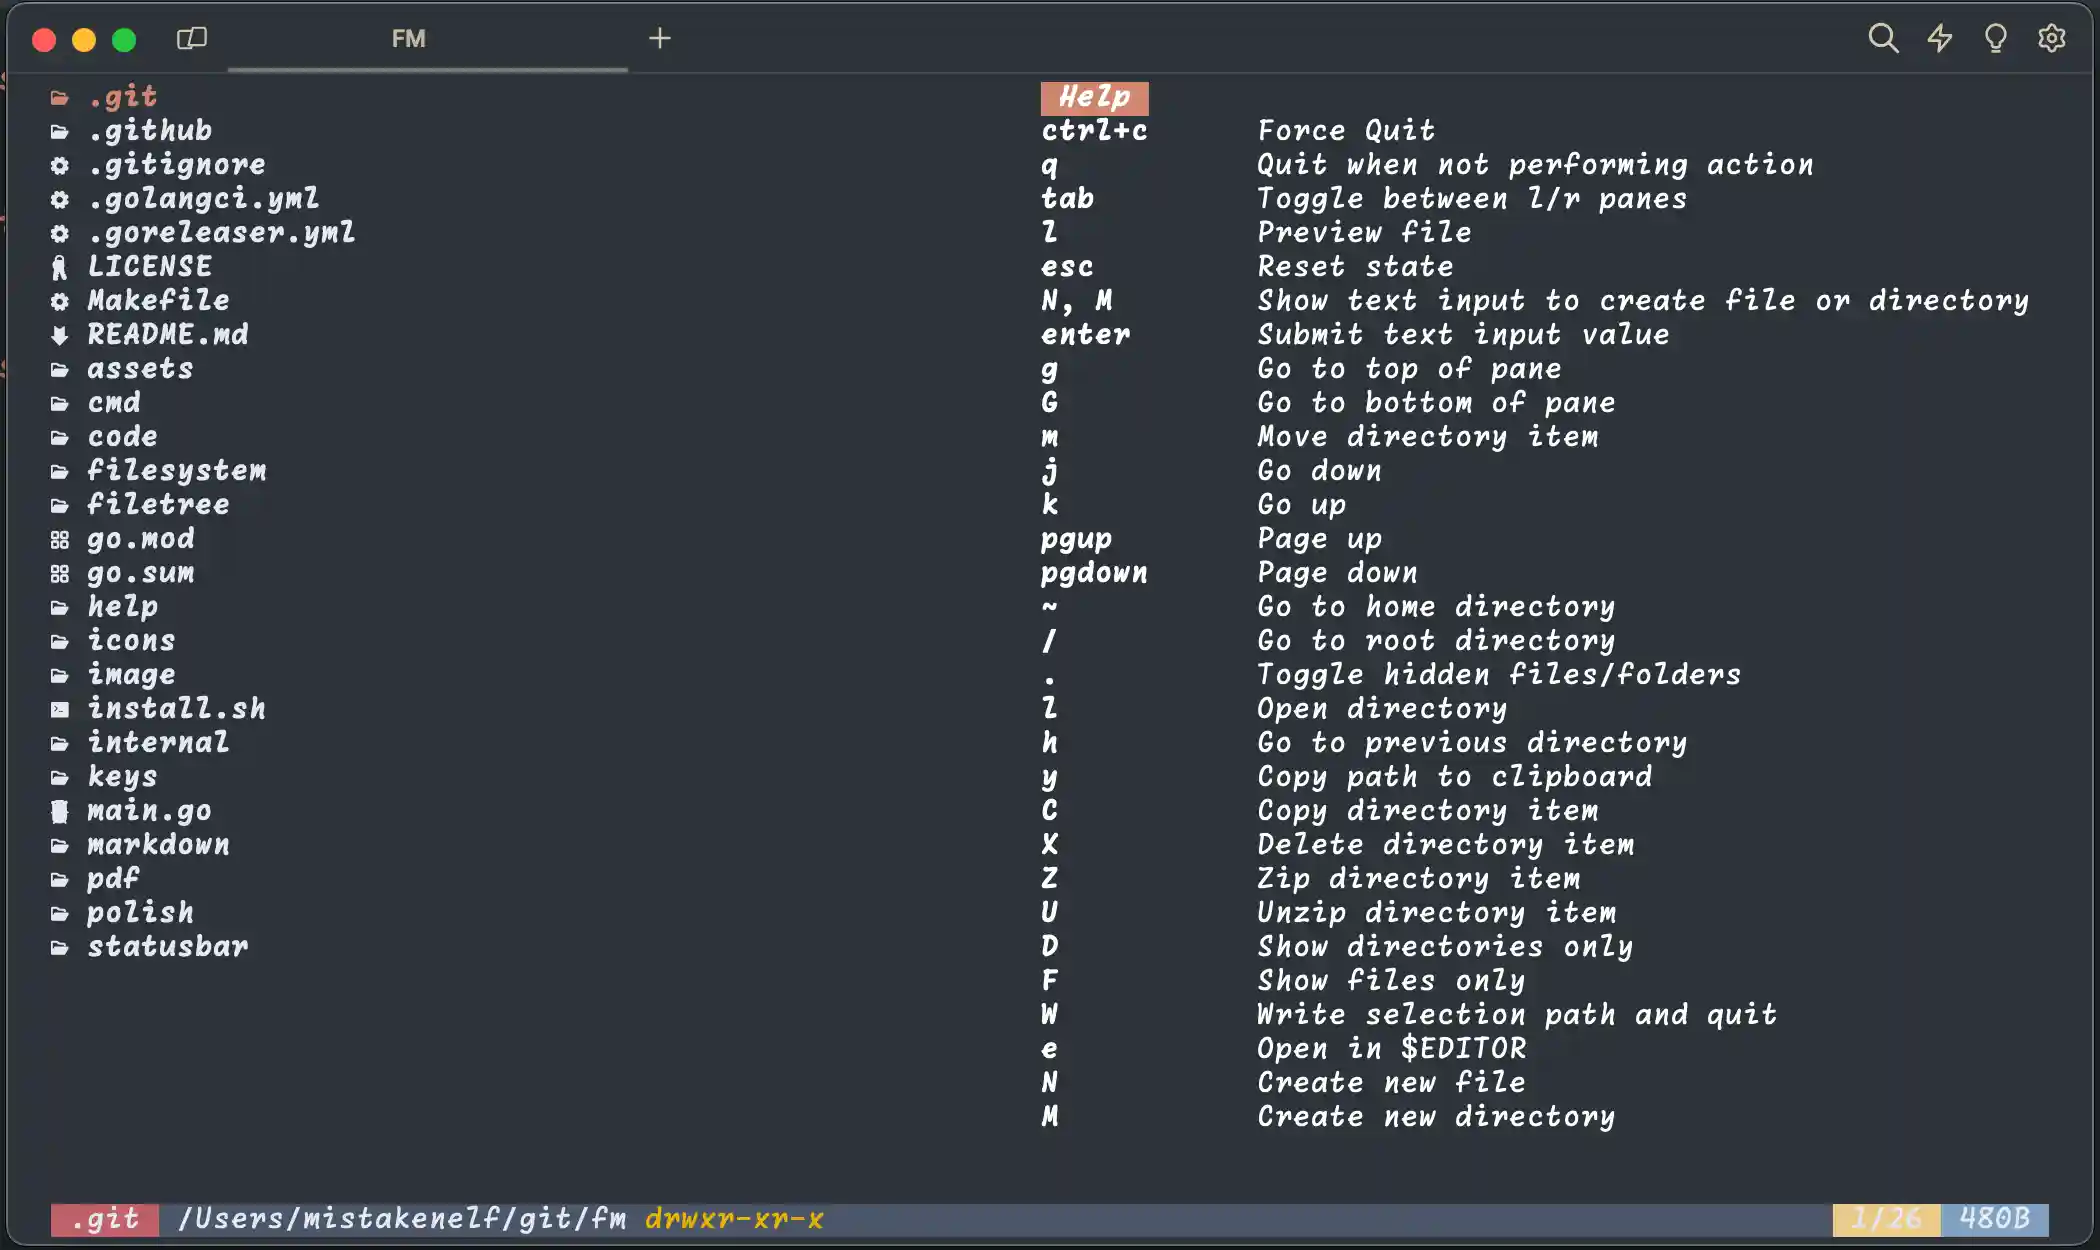Click the search magnifier icon in title bar
The width and height of the screenshot is (2100, 1250).
(1883, 38)
